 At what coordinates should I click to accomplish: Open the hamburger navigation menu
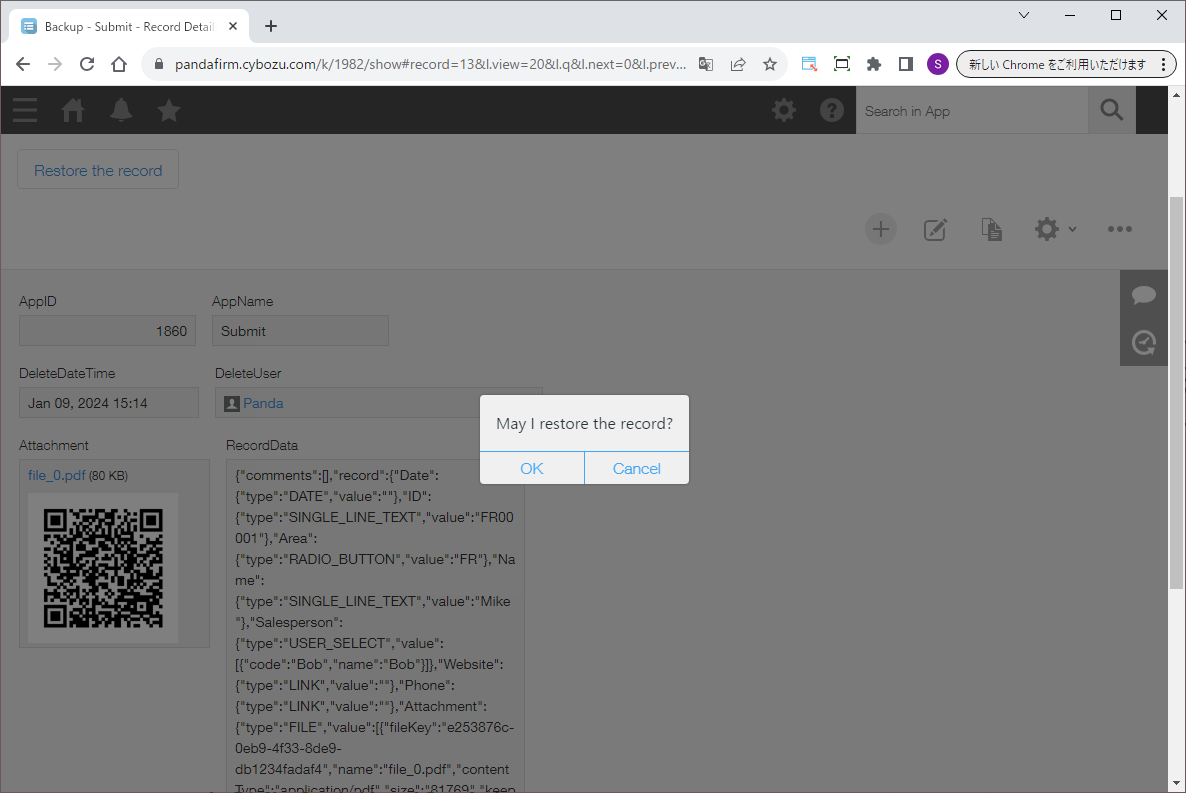(25, 111)
